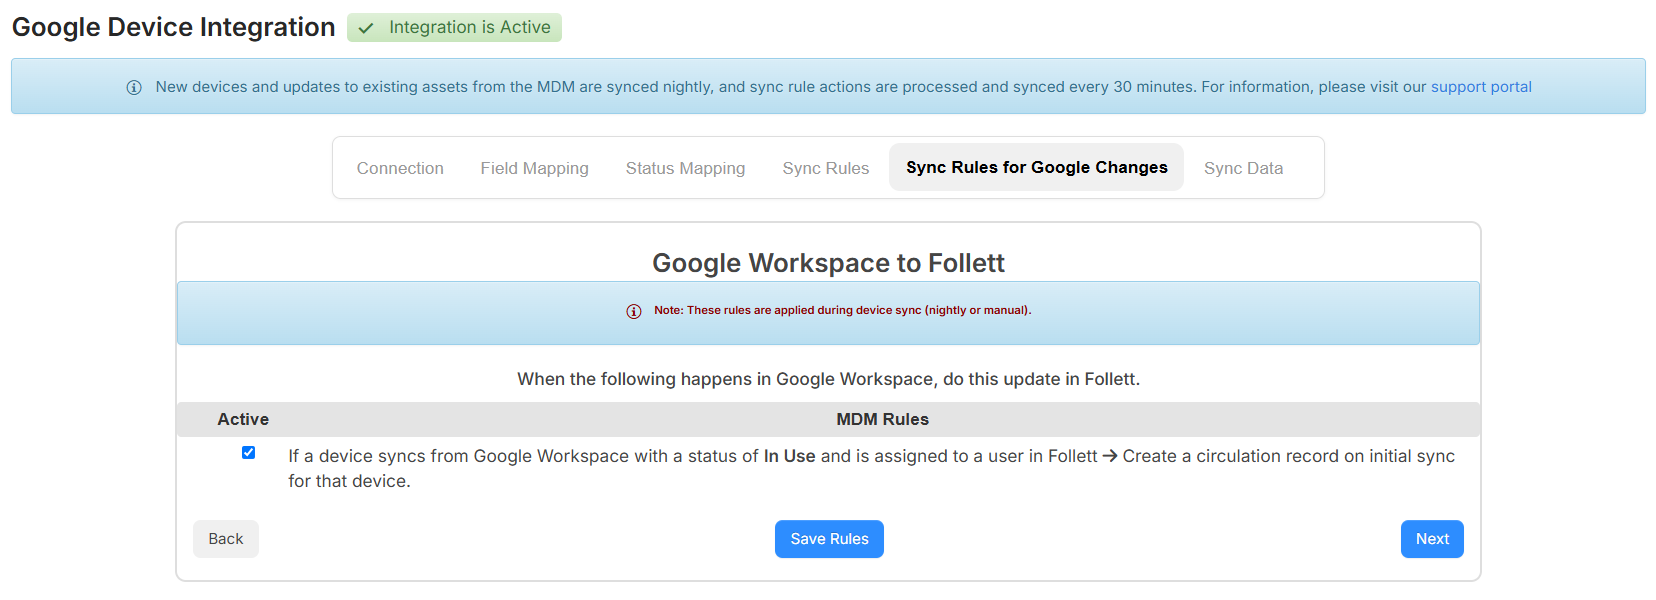This screenshot has height=600, width=1656.
Task: Click the Back button
Action: (226, 539)
